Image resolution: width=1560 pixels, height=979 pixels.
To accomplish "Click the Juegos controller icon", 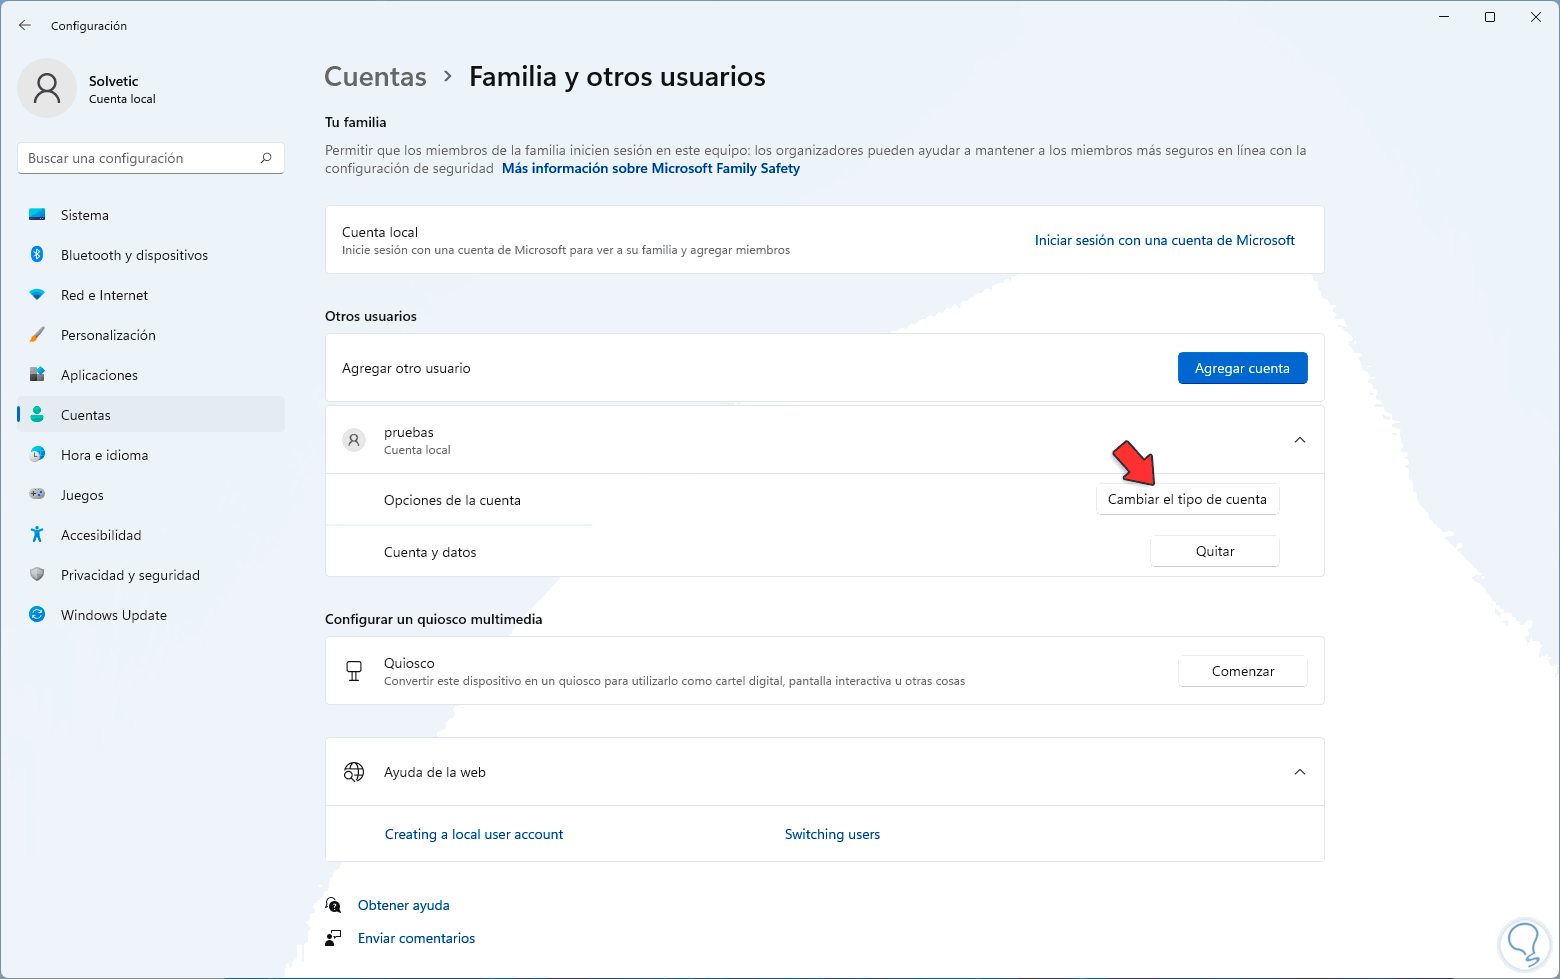I will pyautogui.click(x=37, y=495).
